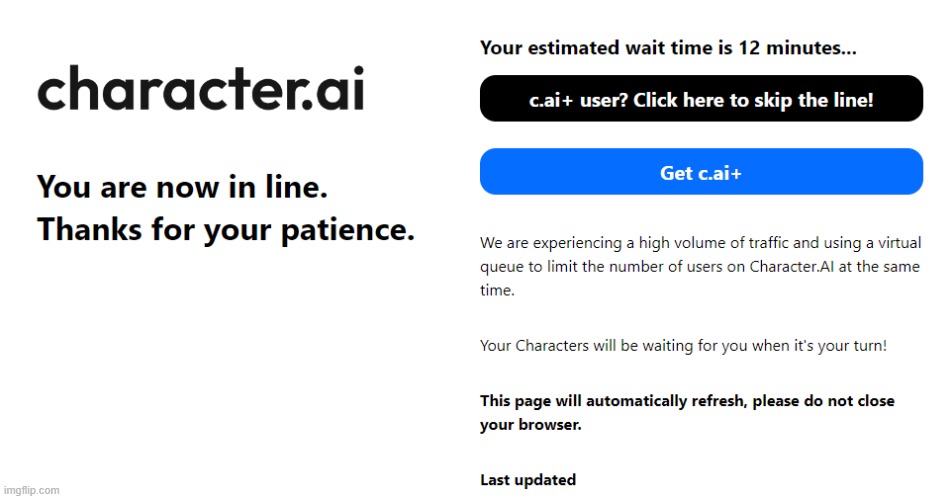Viewport: 952px width, 499px height.
Task: Click the 'Character.AI' word in the paragraph
Action: point(792,266)
